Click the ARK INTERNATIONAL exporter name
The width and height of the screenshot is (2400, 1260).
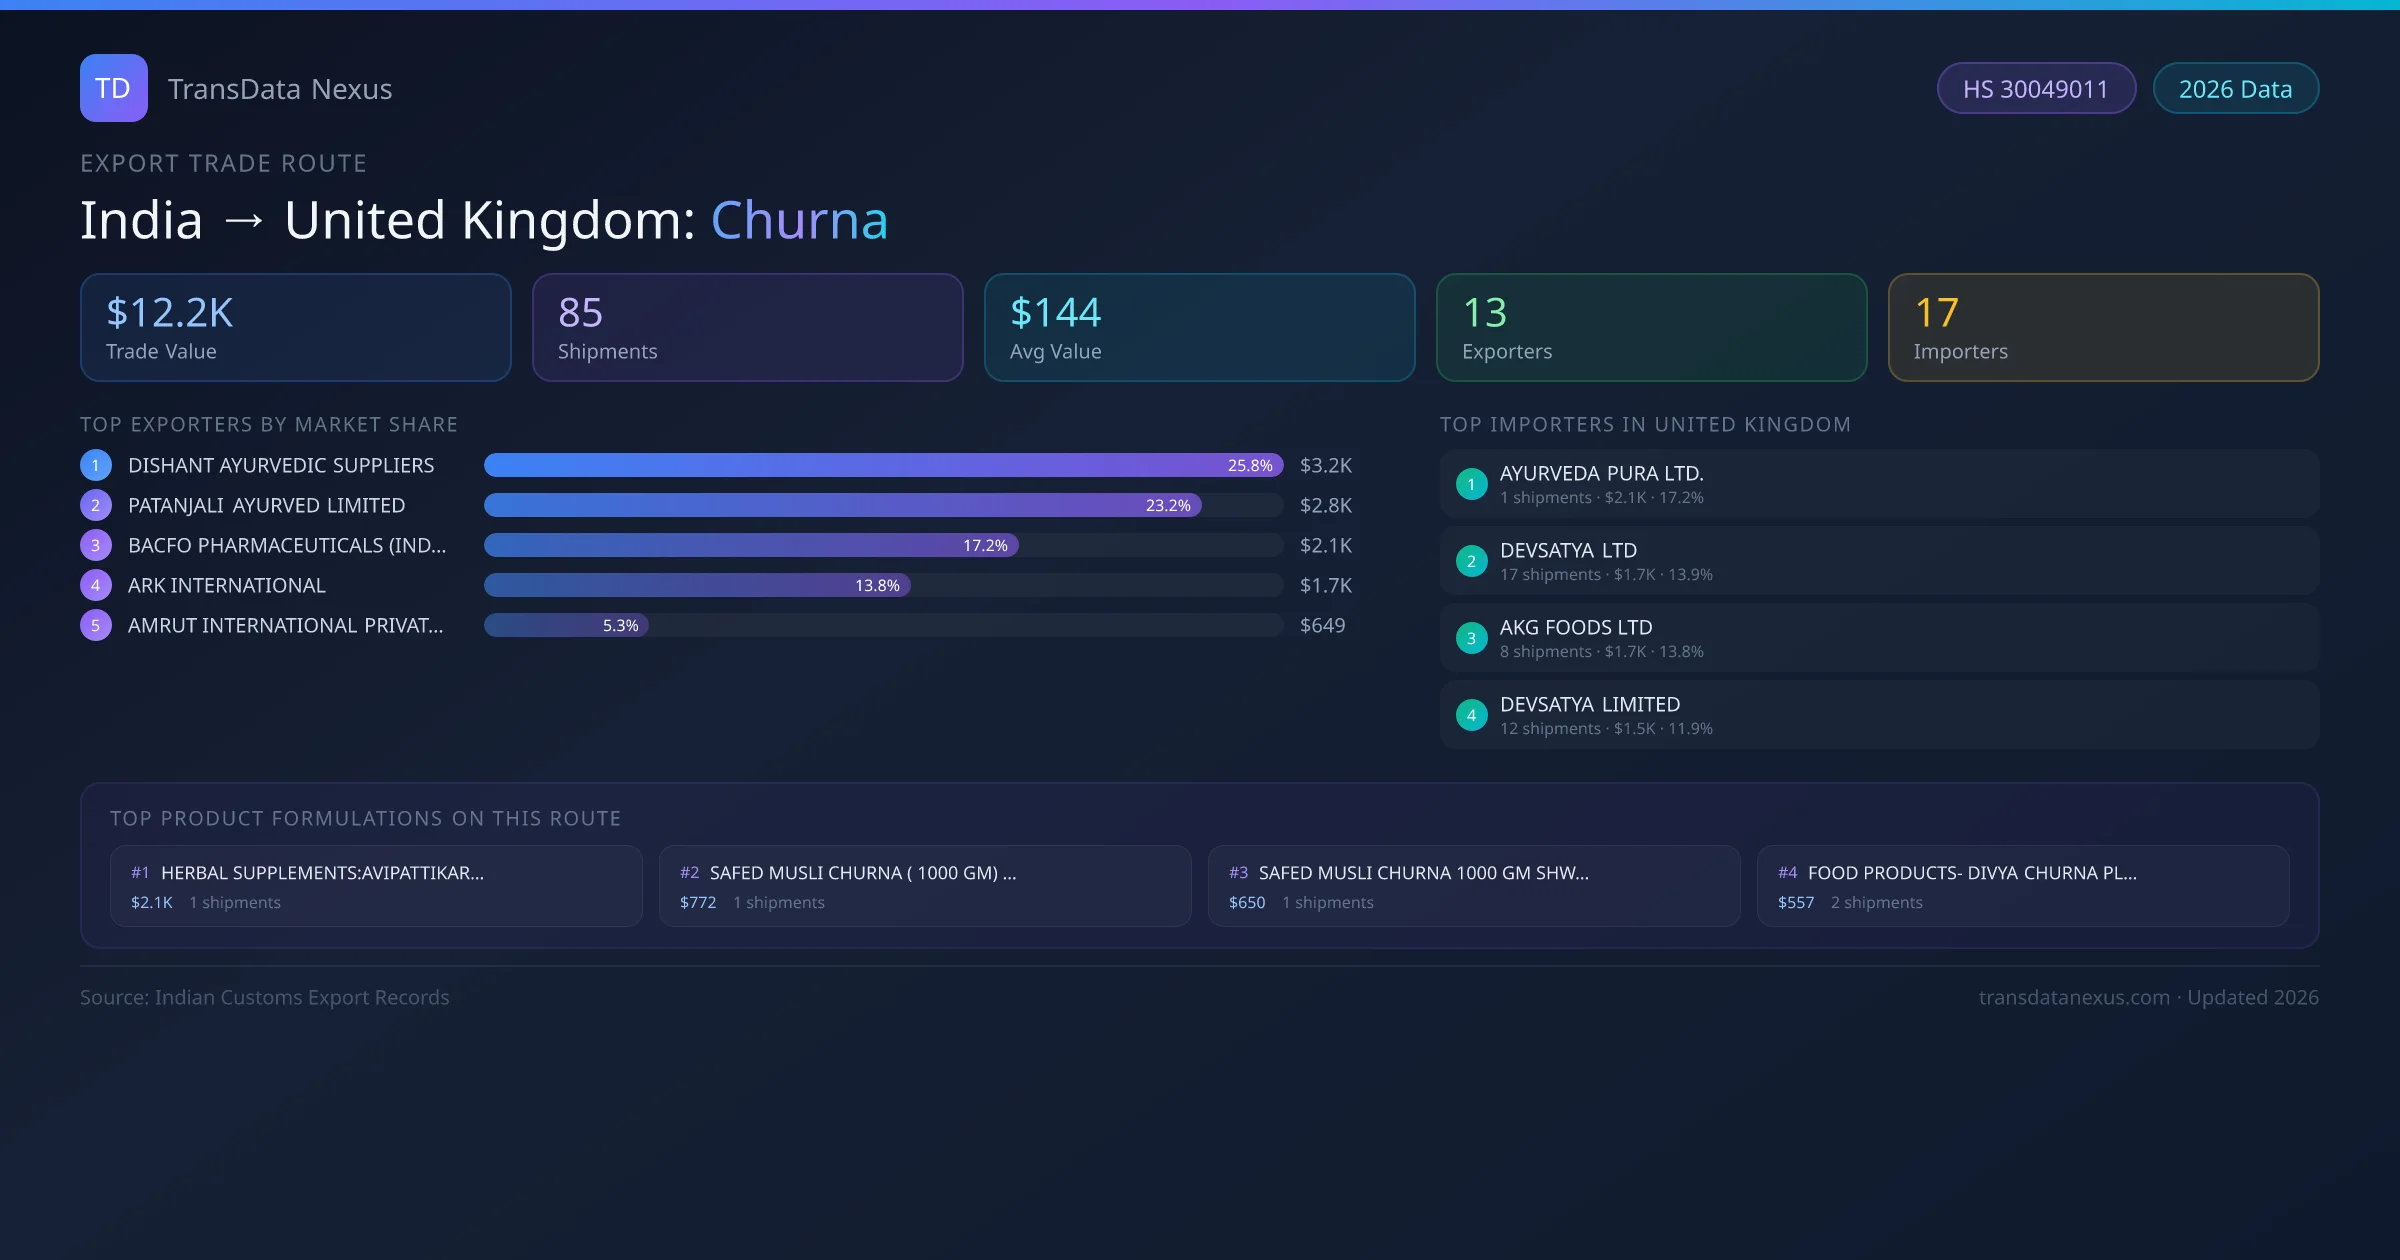(x=227, y=585)
